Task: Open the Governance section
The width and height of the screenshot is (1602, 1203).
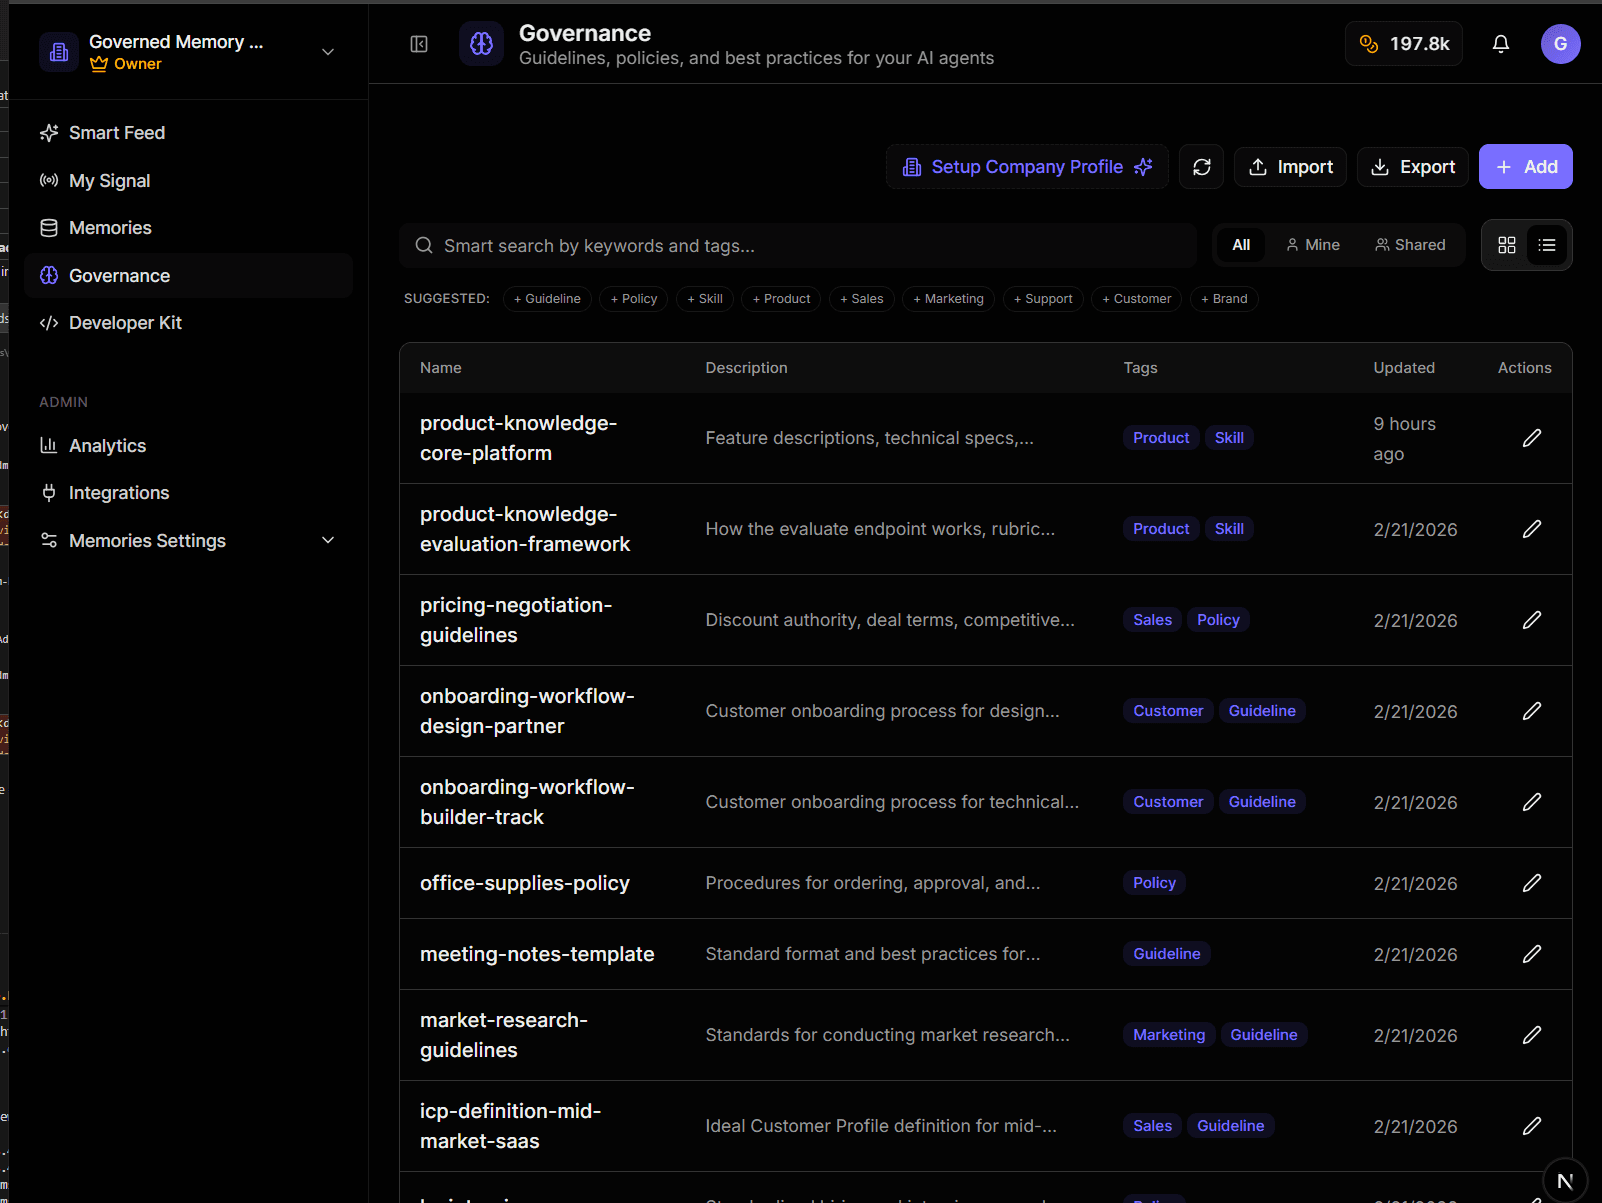Action: tap(119, 275)
